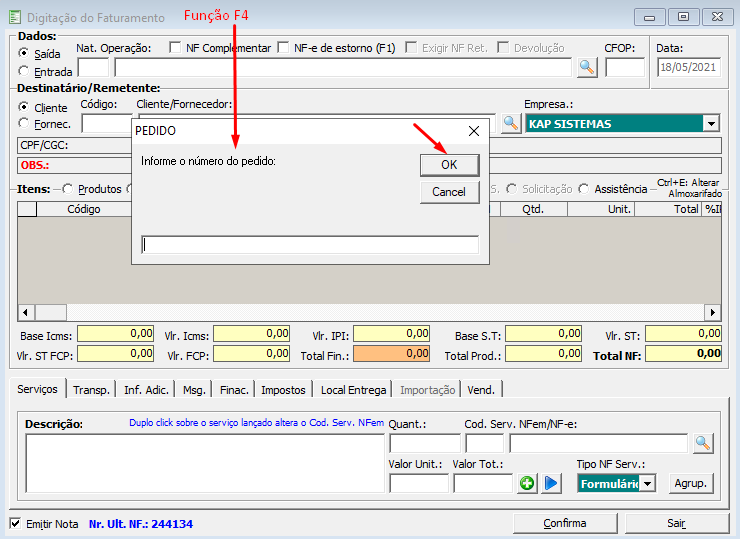Image resolution: width=740 pixels, height=539 pixels.
Task: Click the Agrup. button
Action: tap(690, 484)
